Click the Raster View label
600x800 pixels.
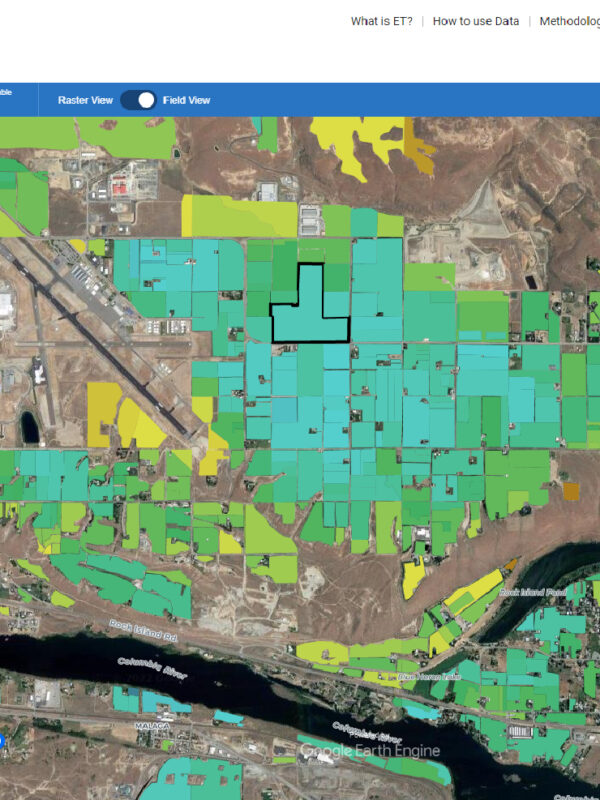pos(85,100)
